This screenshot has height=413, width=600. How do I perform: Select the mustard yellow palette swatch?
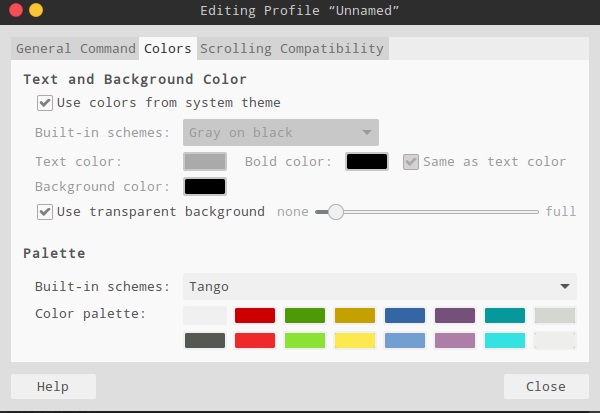click(x=355, y=316)
